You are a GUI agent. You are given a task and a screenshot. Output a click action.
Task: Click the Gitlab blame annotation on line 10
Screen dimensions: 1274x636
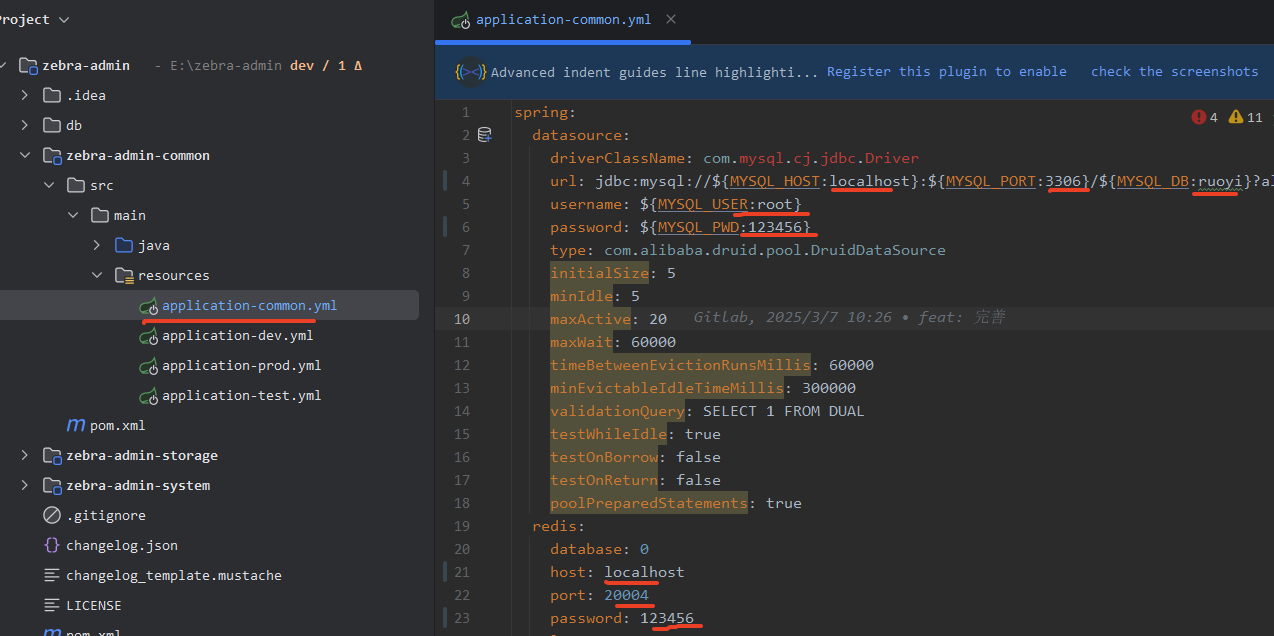(x=849, y=317)
